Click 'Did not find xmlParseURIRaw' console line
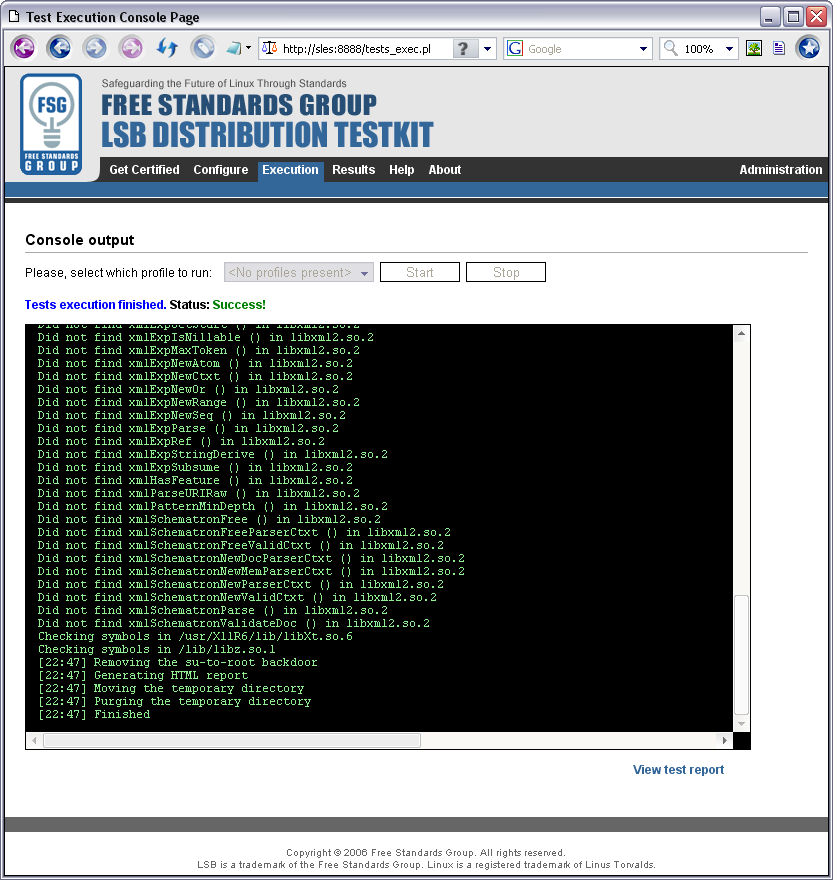 tap(199, 493)
